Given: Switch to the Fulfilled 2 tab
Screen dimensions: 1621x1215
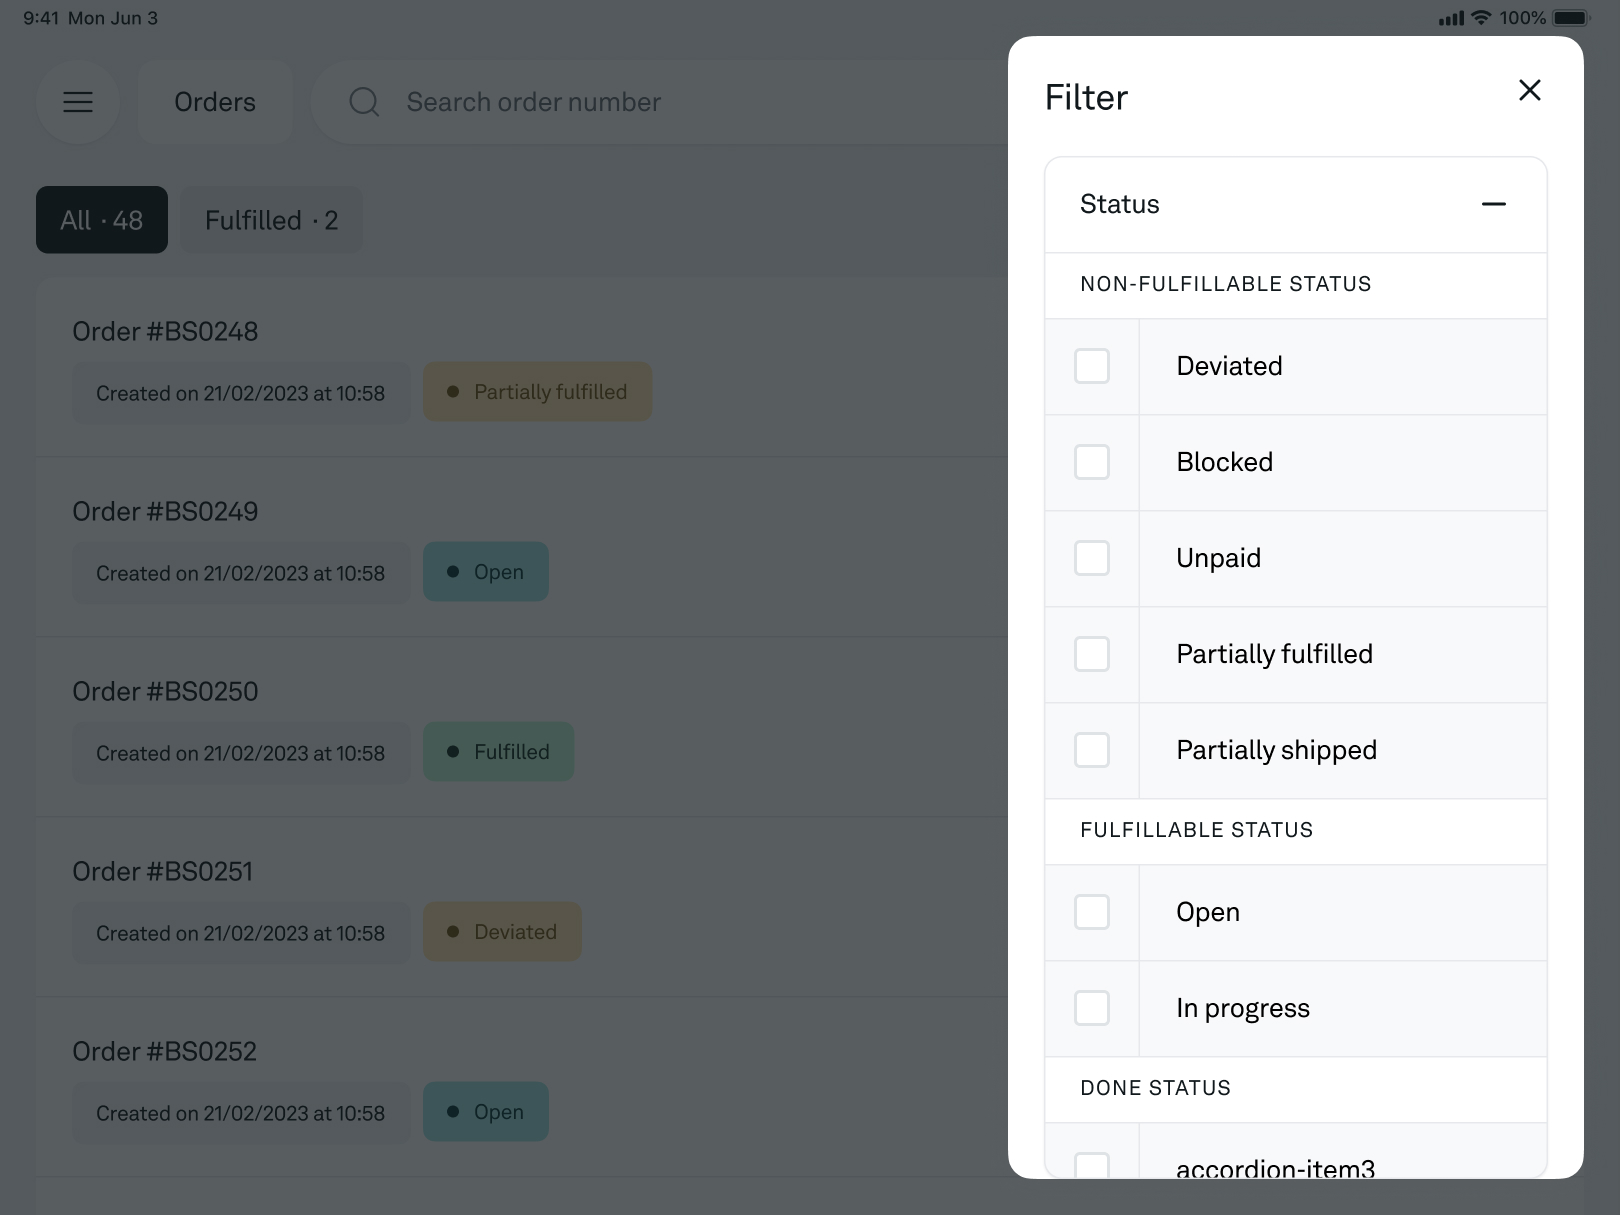Looking at the screenshot, I should pos(271,220).
